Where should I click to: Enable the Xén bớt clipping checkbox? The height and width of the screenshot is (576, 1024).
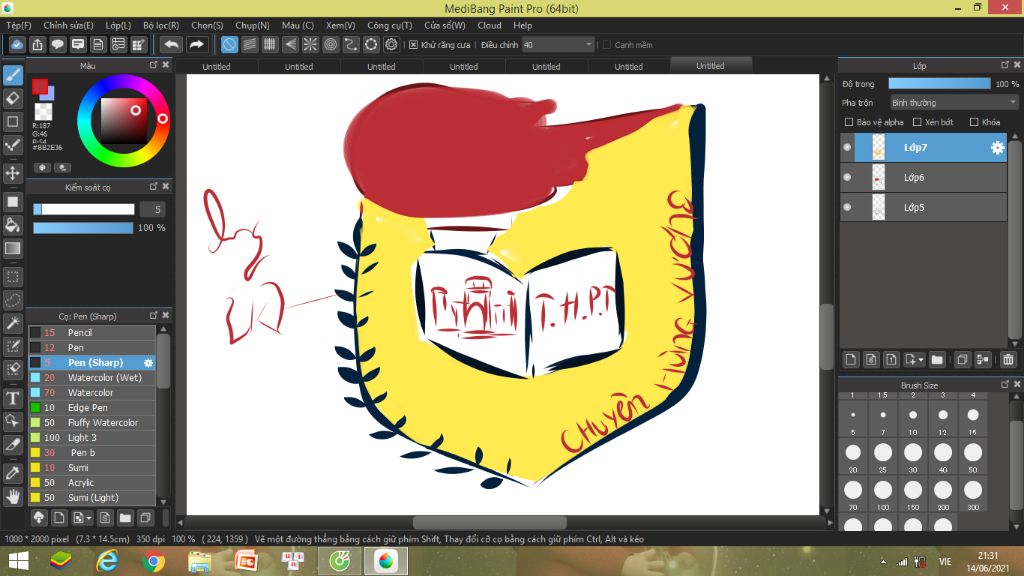(x=917, y=122)
